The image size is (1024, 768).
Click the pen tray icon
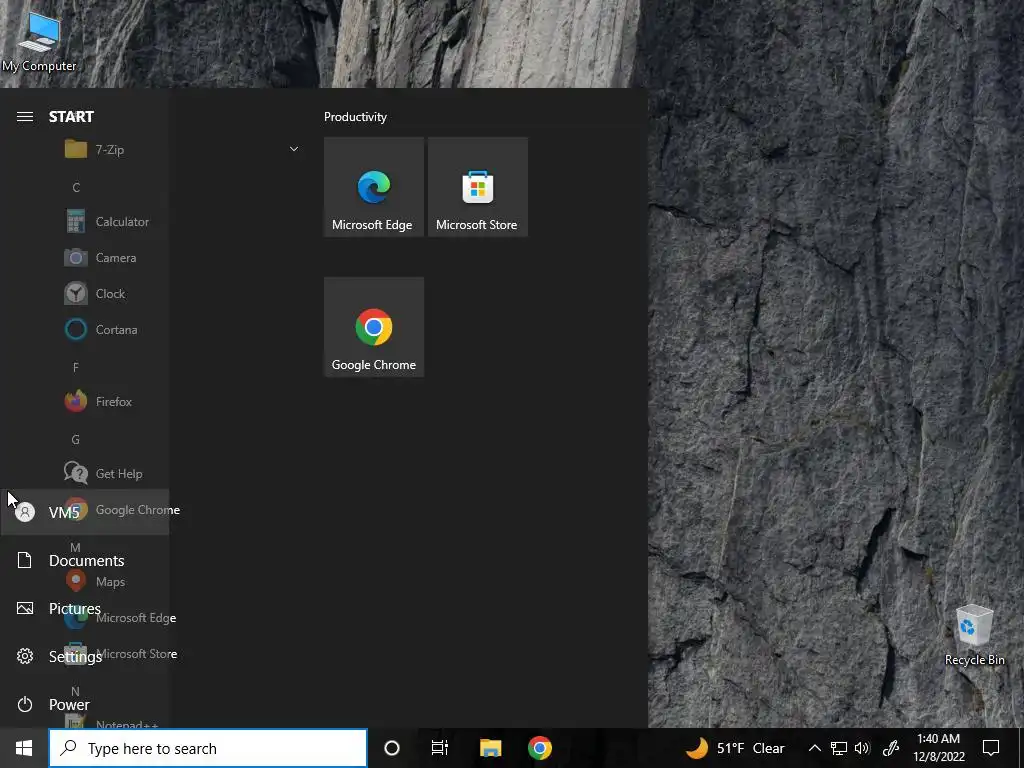click(891, 748)
